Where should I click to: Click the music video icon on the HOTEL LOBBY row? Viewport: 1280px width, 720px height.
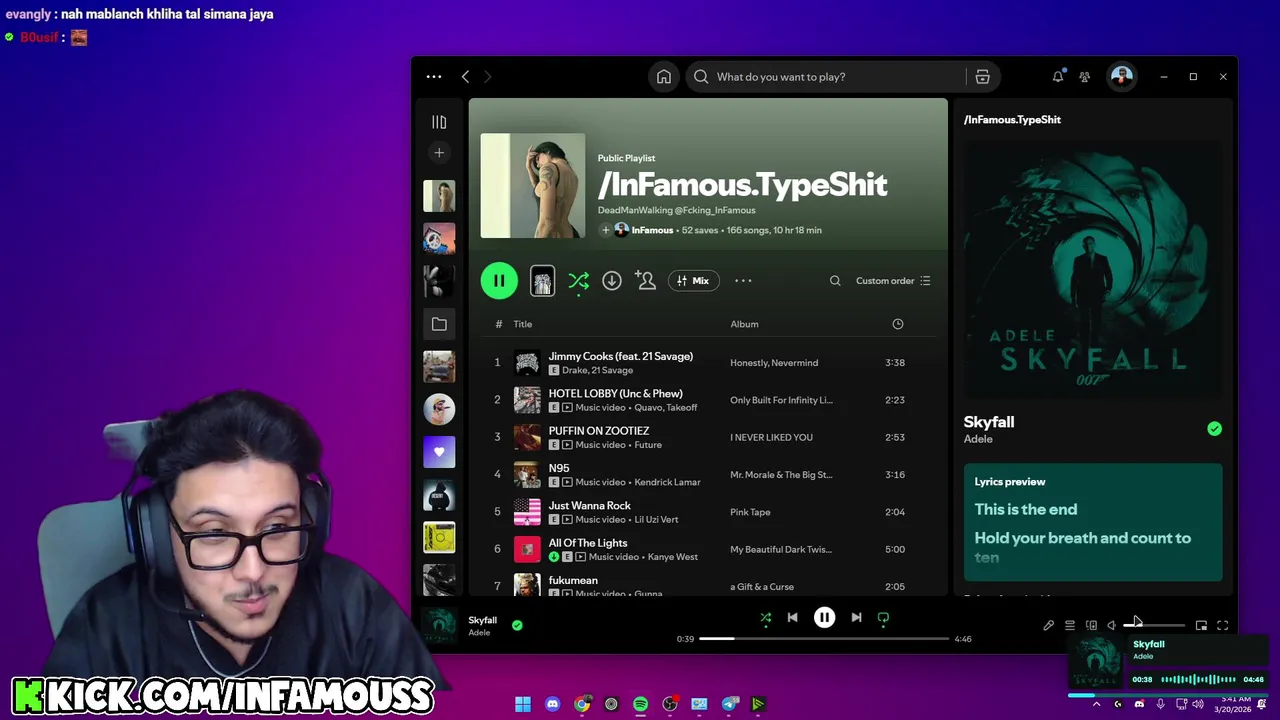pos(567,408)
